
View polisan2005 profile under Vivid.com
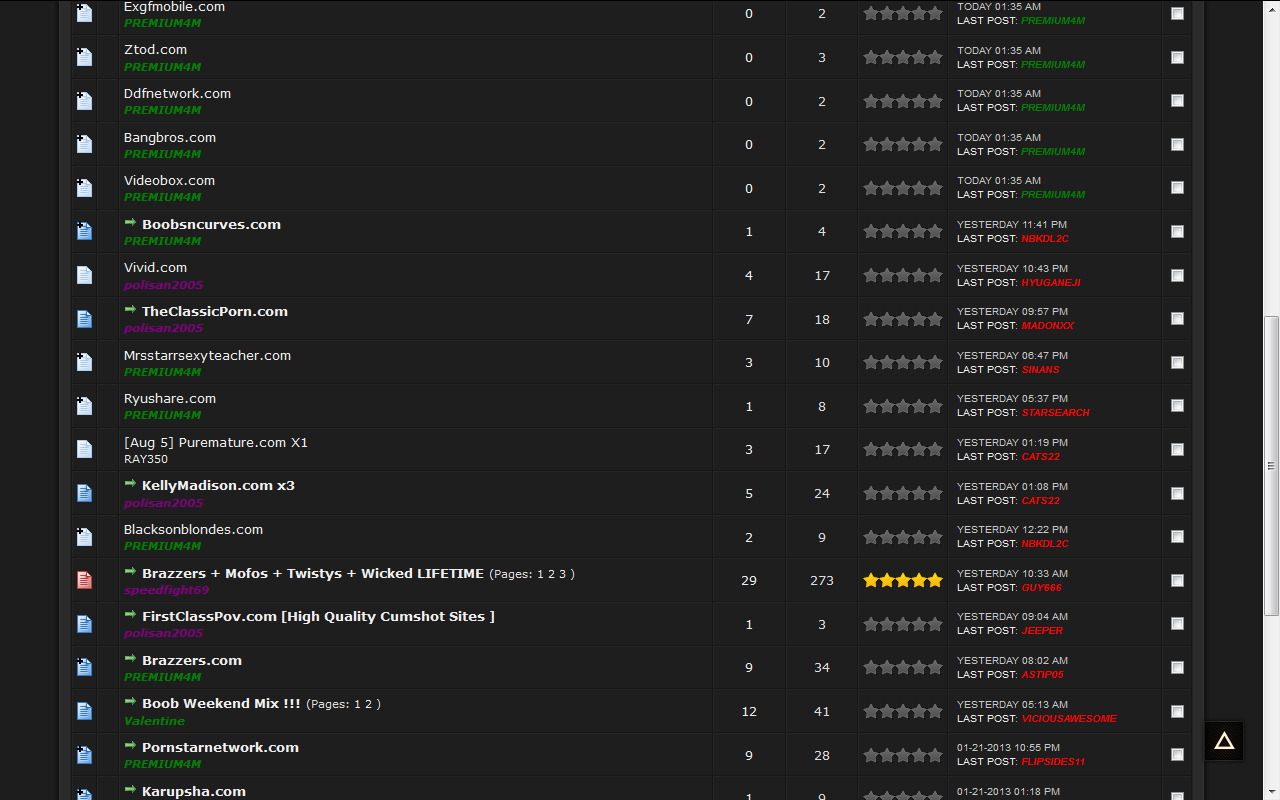pyautogui.click(x=163, y=285)
